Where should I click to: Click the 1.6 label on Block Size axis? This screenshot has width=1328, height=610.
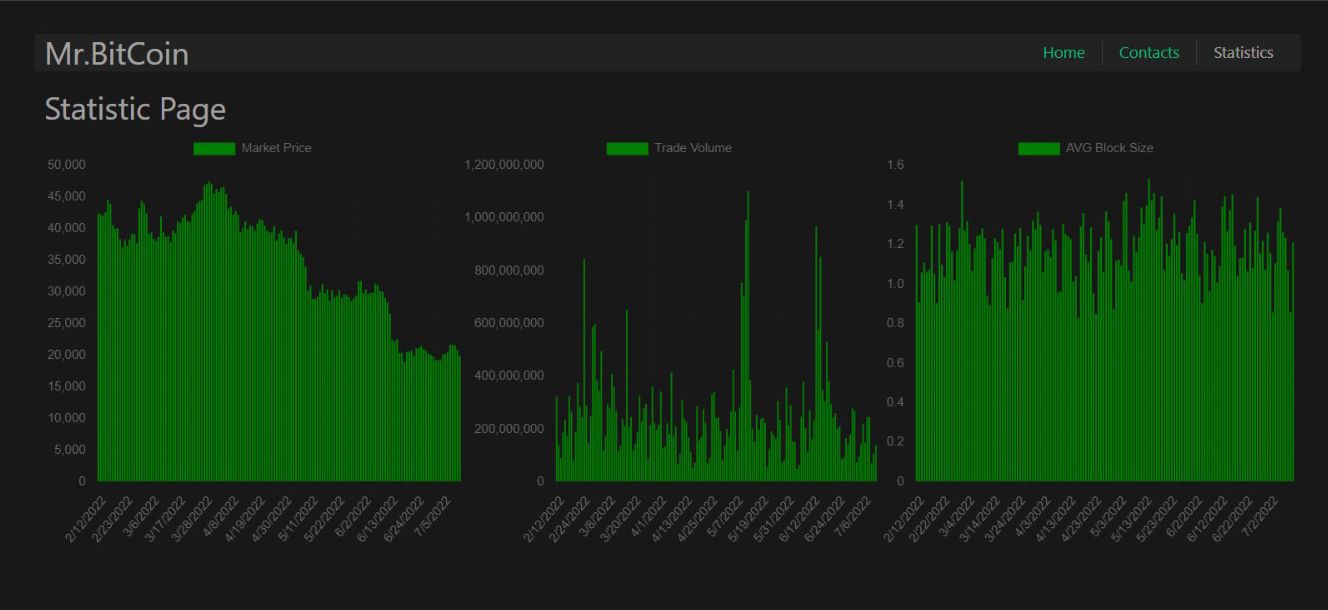[894, 164]
